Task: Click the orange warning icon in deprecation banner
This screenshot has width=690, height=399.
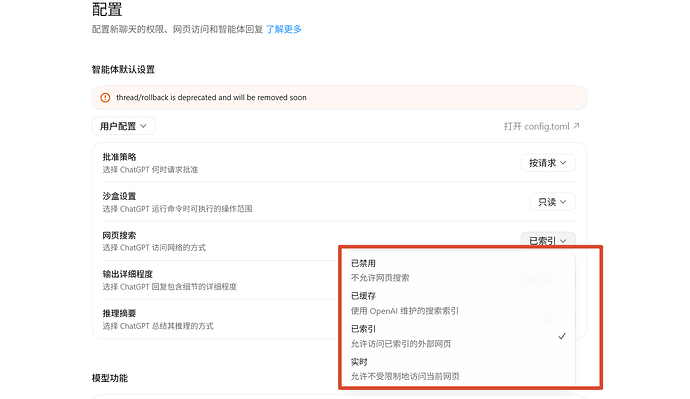Action: pyautogui.click(x=105, y=98)
